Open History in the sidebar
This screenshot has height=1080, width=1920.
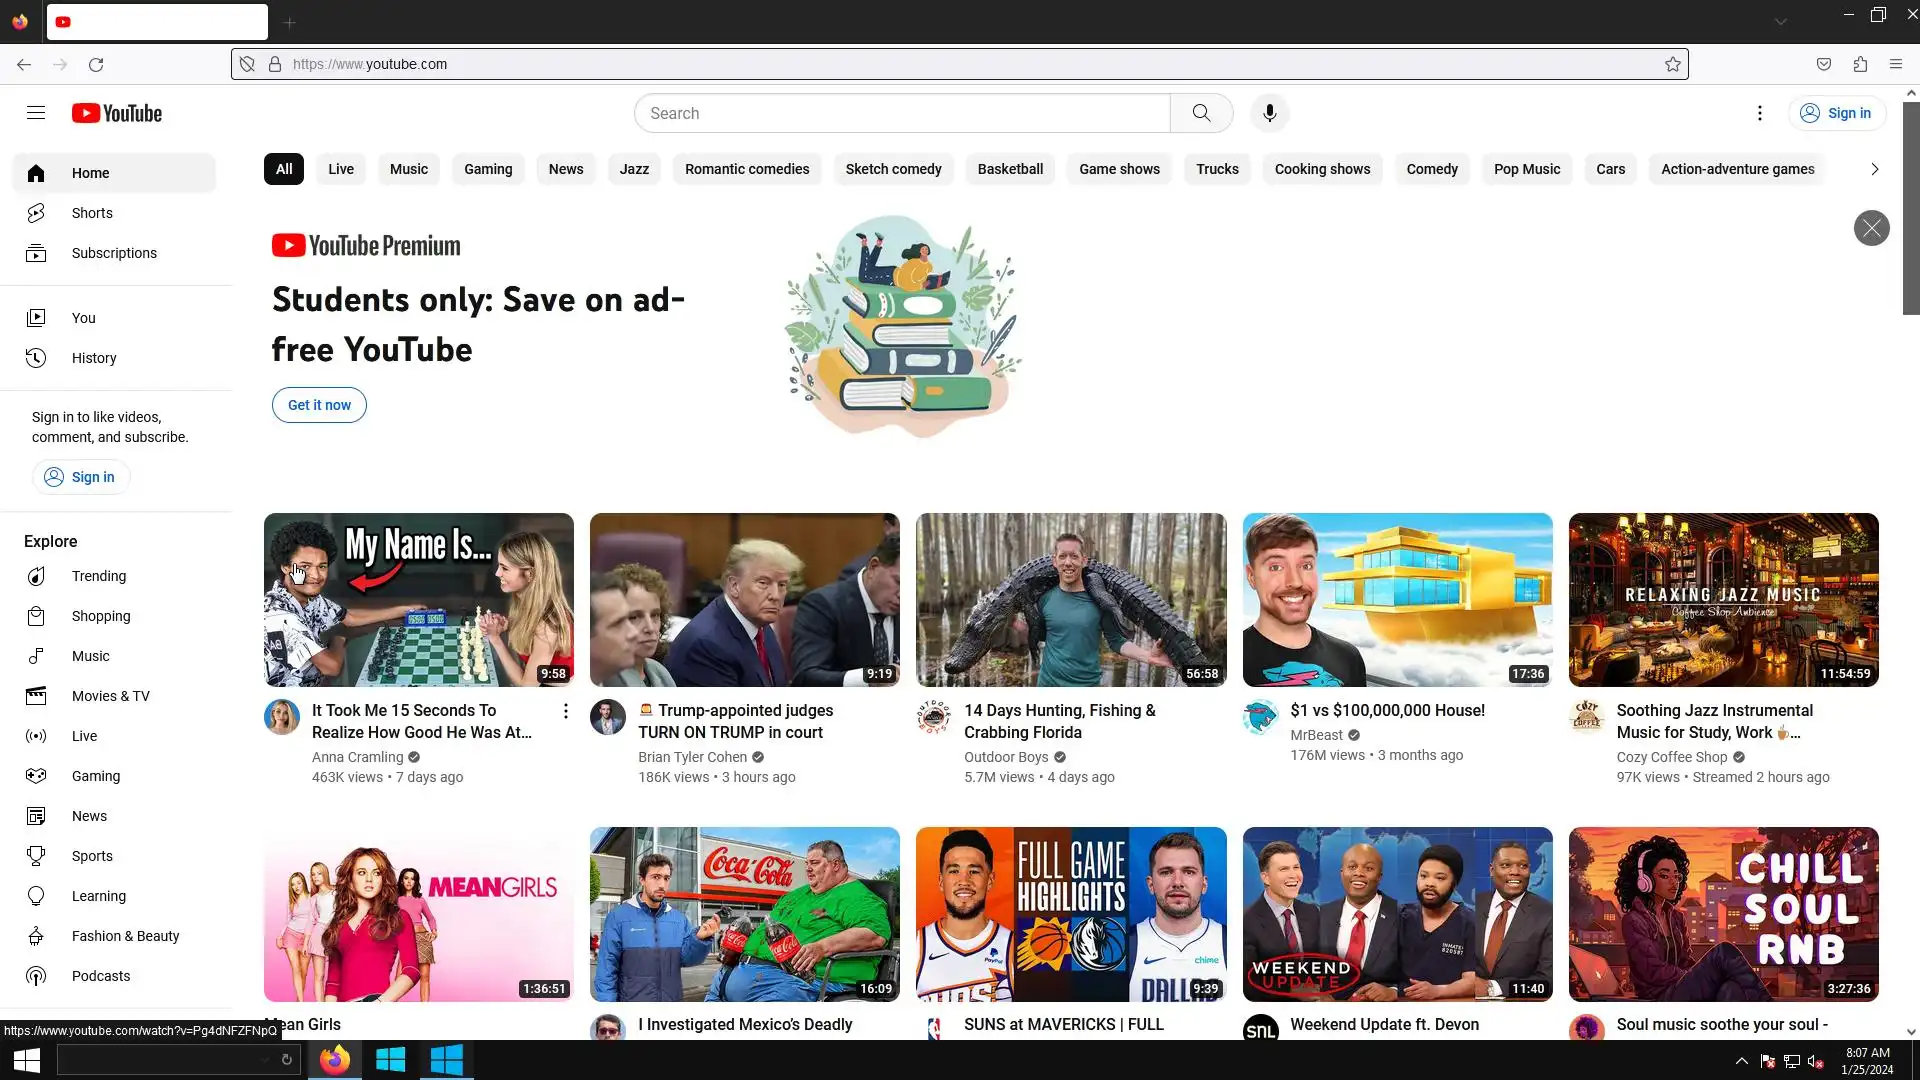[x=94, y=358]
